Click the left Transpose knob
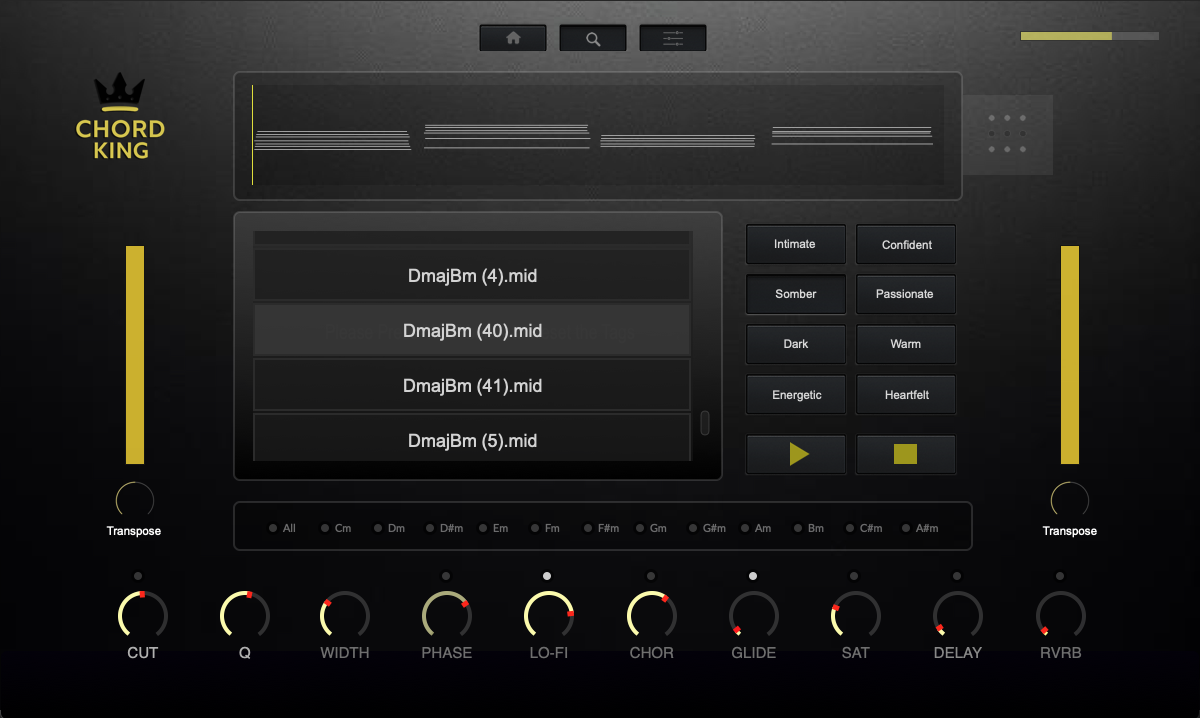The height and width of the screenshot is (718, 1200). (135, 500)
